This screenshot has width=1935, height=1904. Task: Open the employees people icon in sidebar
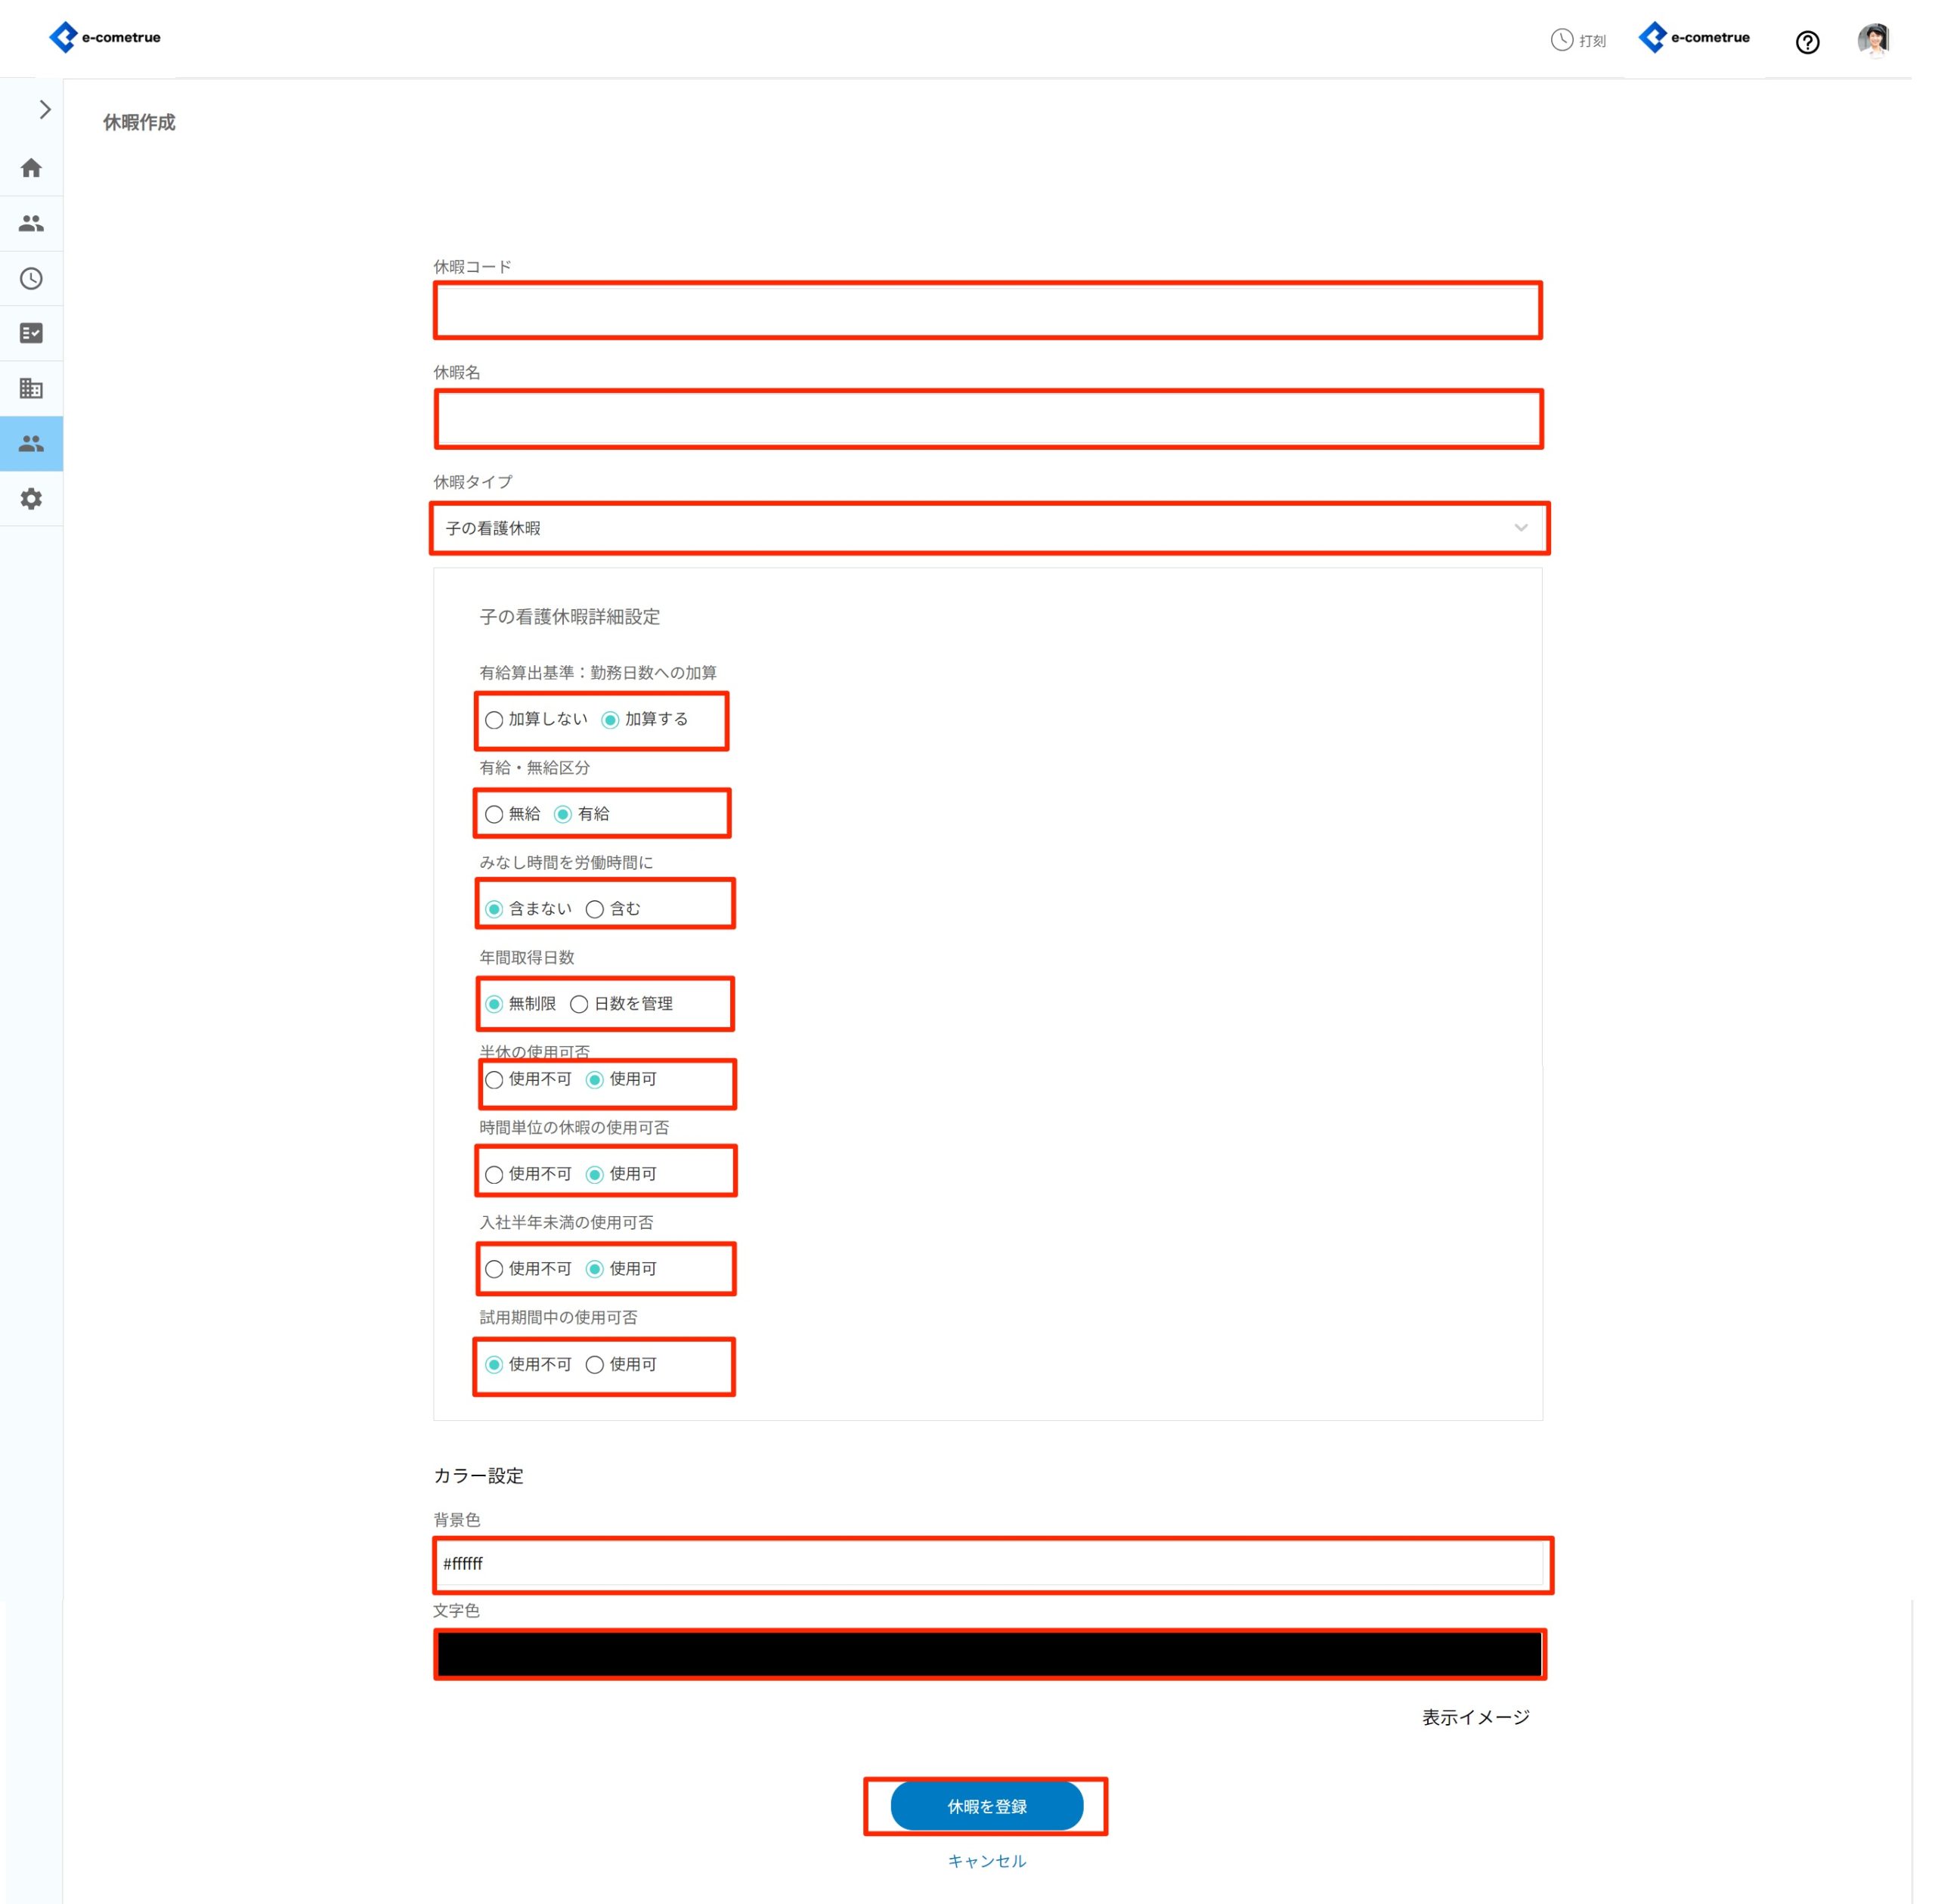pos(31,223)
